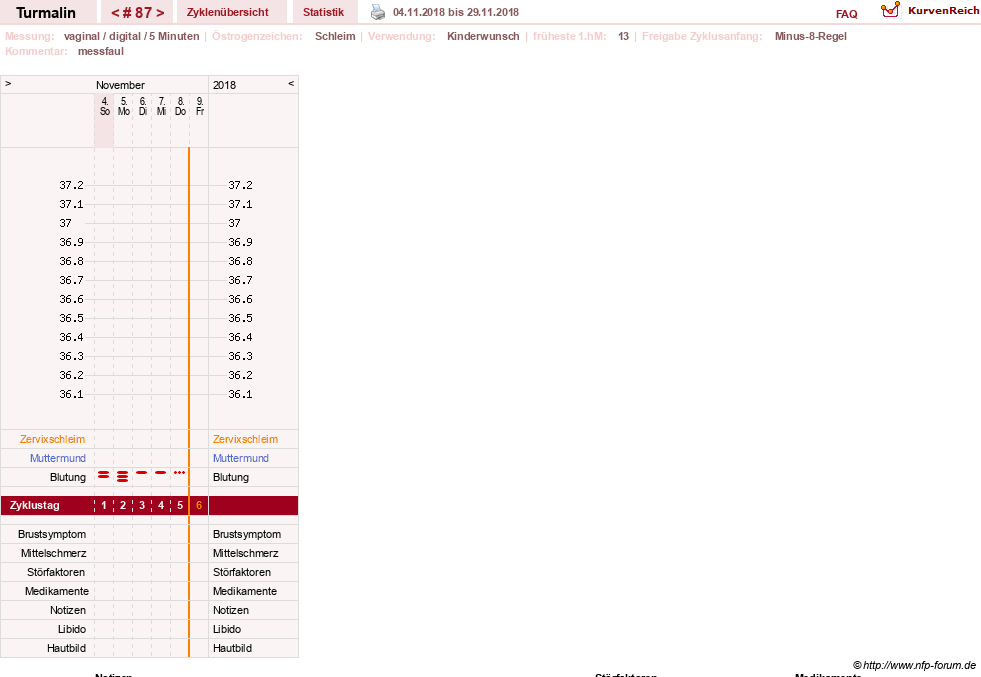Click the nfp-forum.de copyright text
The height and width of the screenshot is (677, 981).
coord(914,665)
